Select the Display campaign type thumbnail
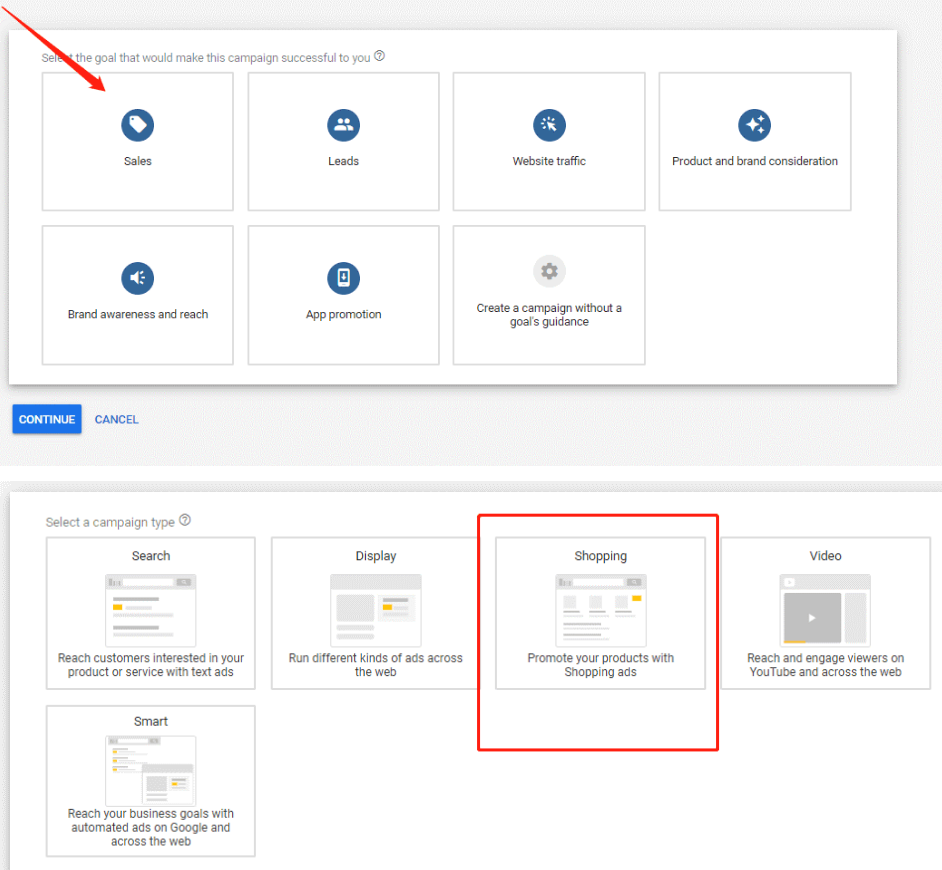 tap(375, 610)
